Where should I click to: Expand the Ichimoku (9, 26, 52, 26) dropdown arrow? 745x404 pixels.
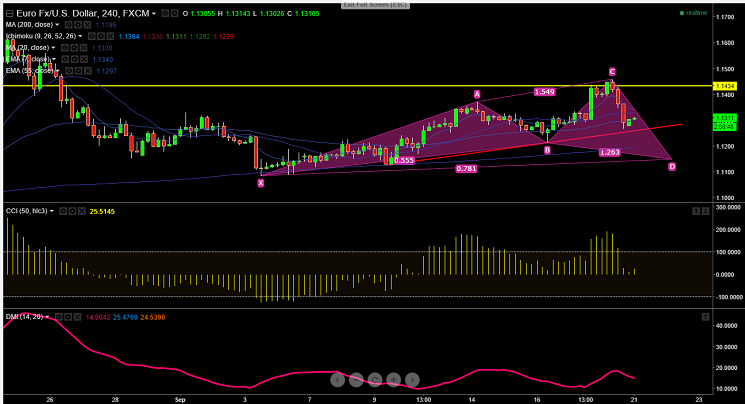80,36
